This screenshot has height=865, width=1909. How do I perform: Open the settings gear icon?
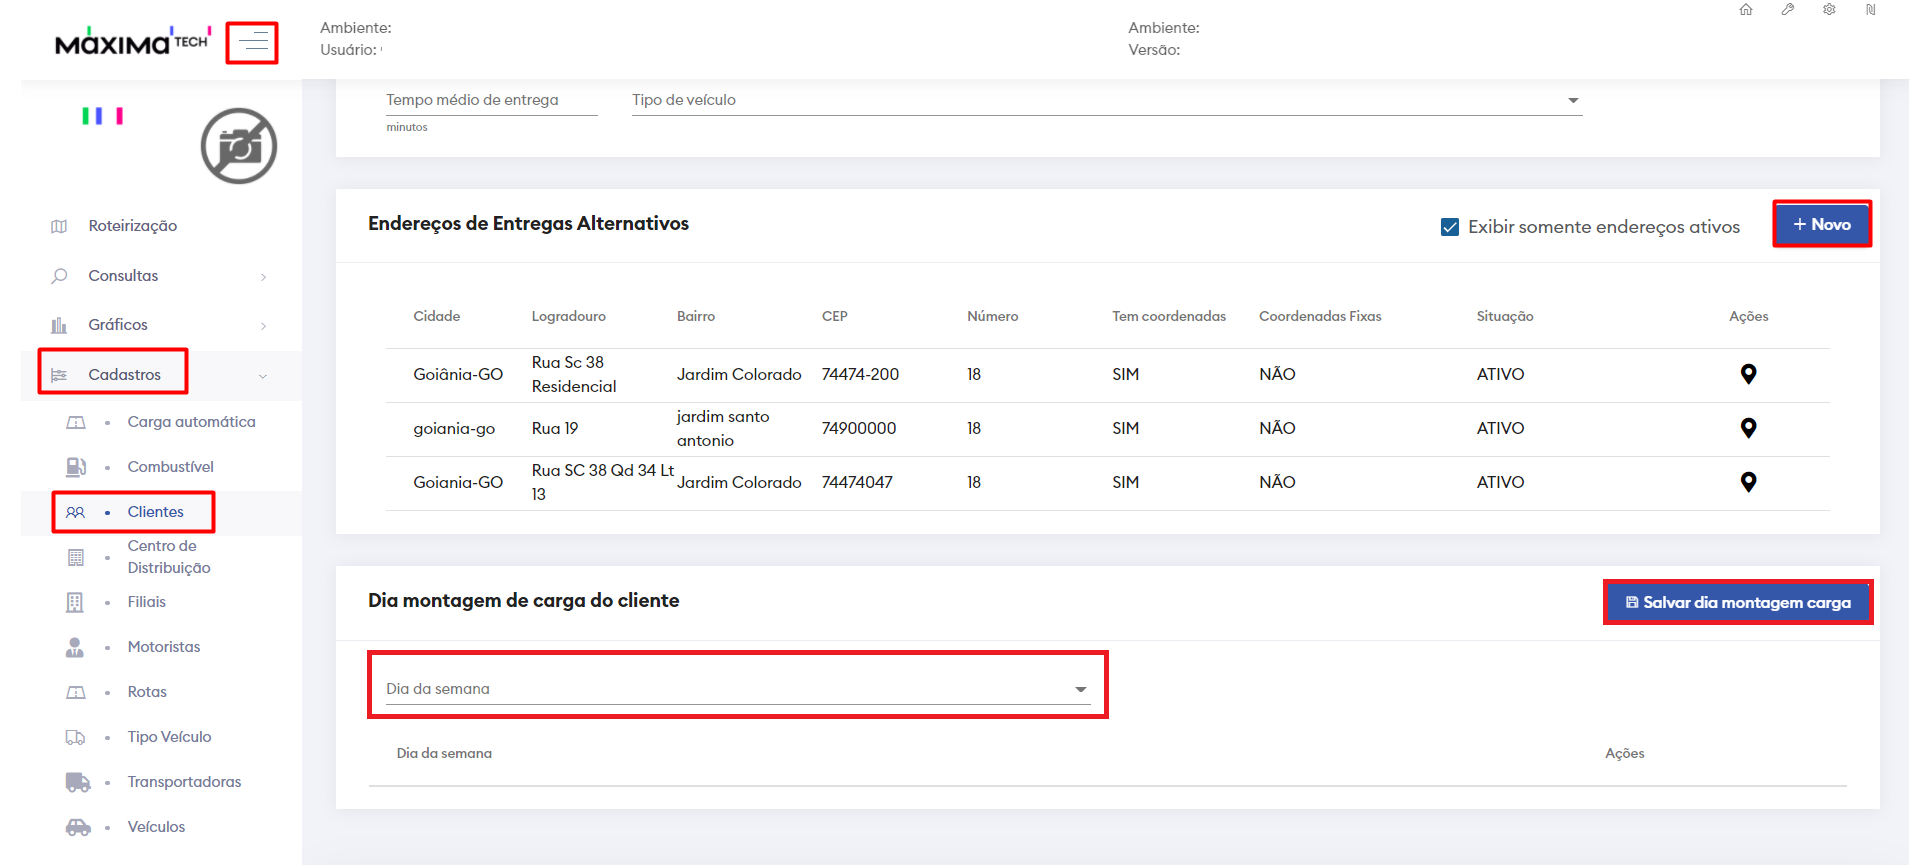coord(1828,10)
